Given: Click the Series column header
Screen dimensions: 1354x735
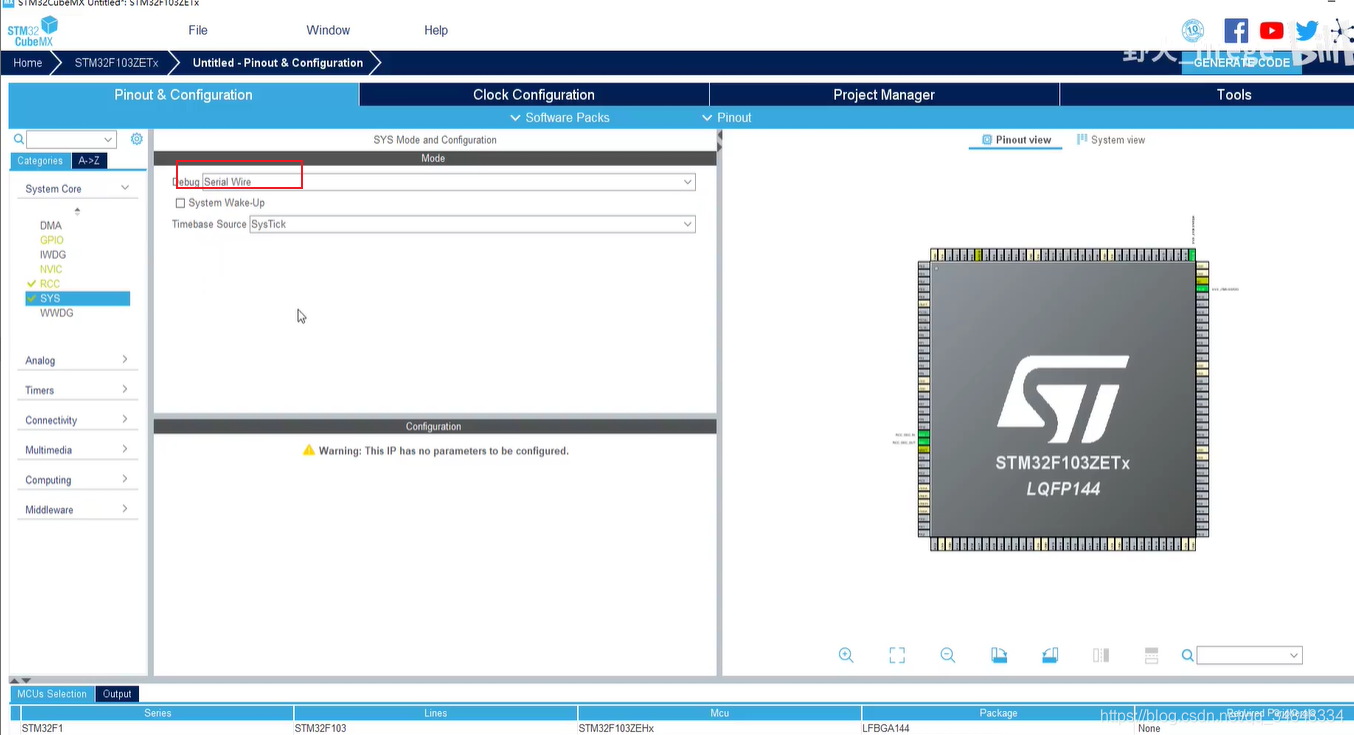Looking at the screenshot, I should click(x=157, y=713).
